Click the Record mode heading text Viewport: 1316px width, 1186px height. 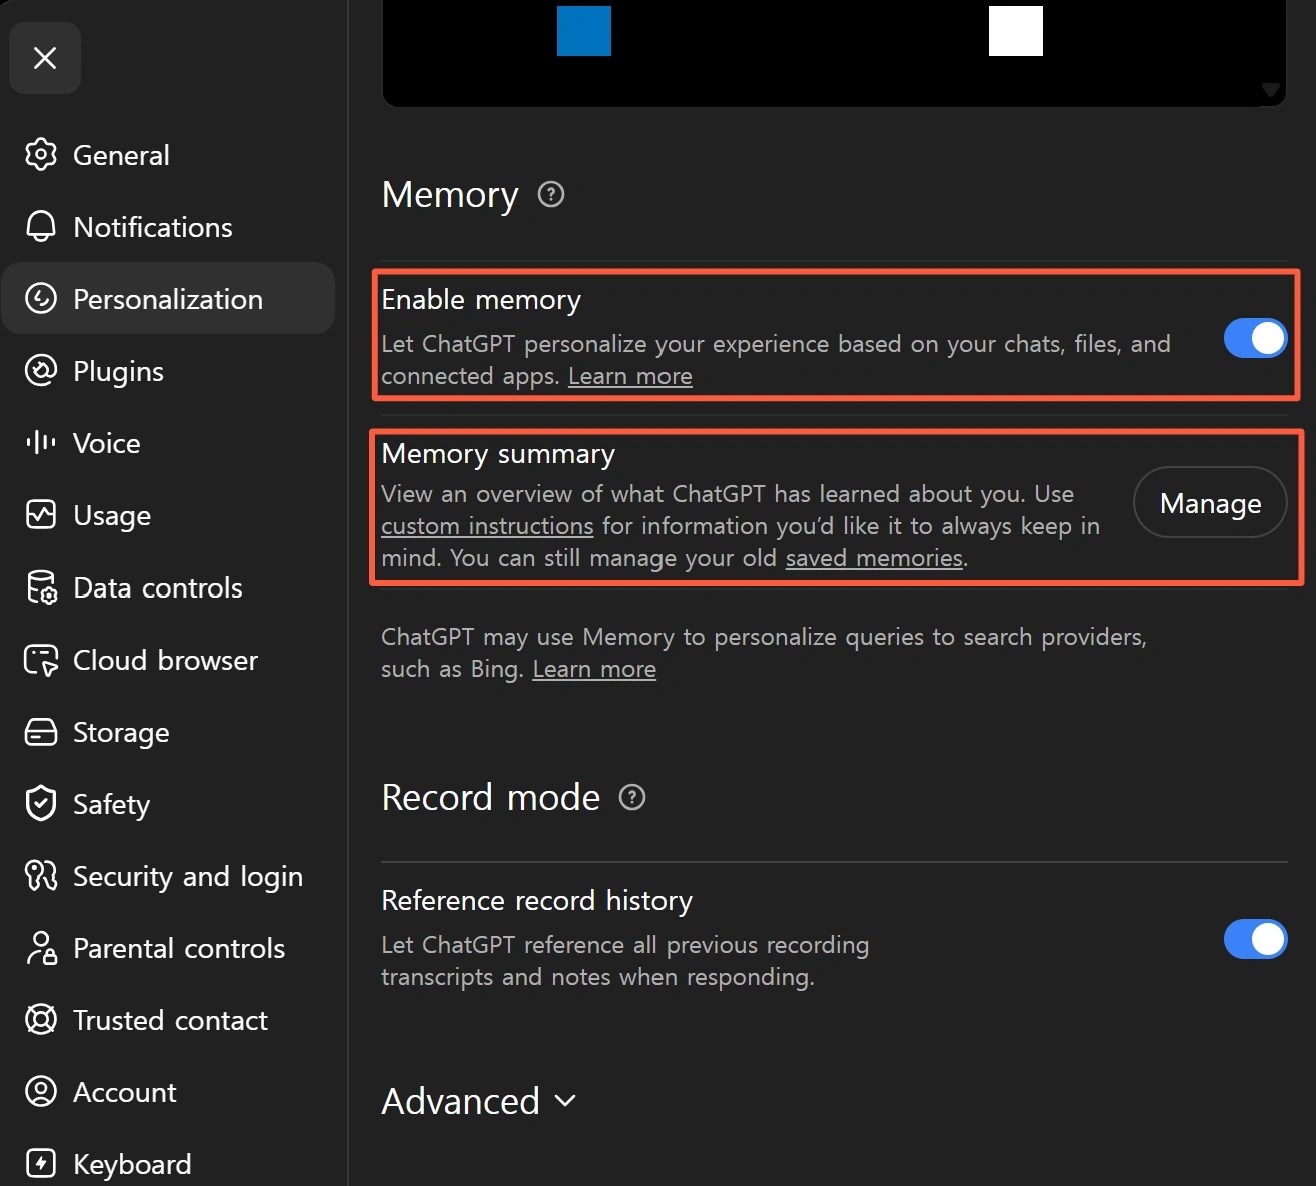(x=491, y=797)
